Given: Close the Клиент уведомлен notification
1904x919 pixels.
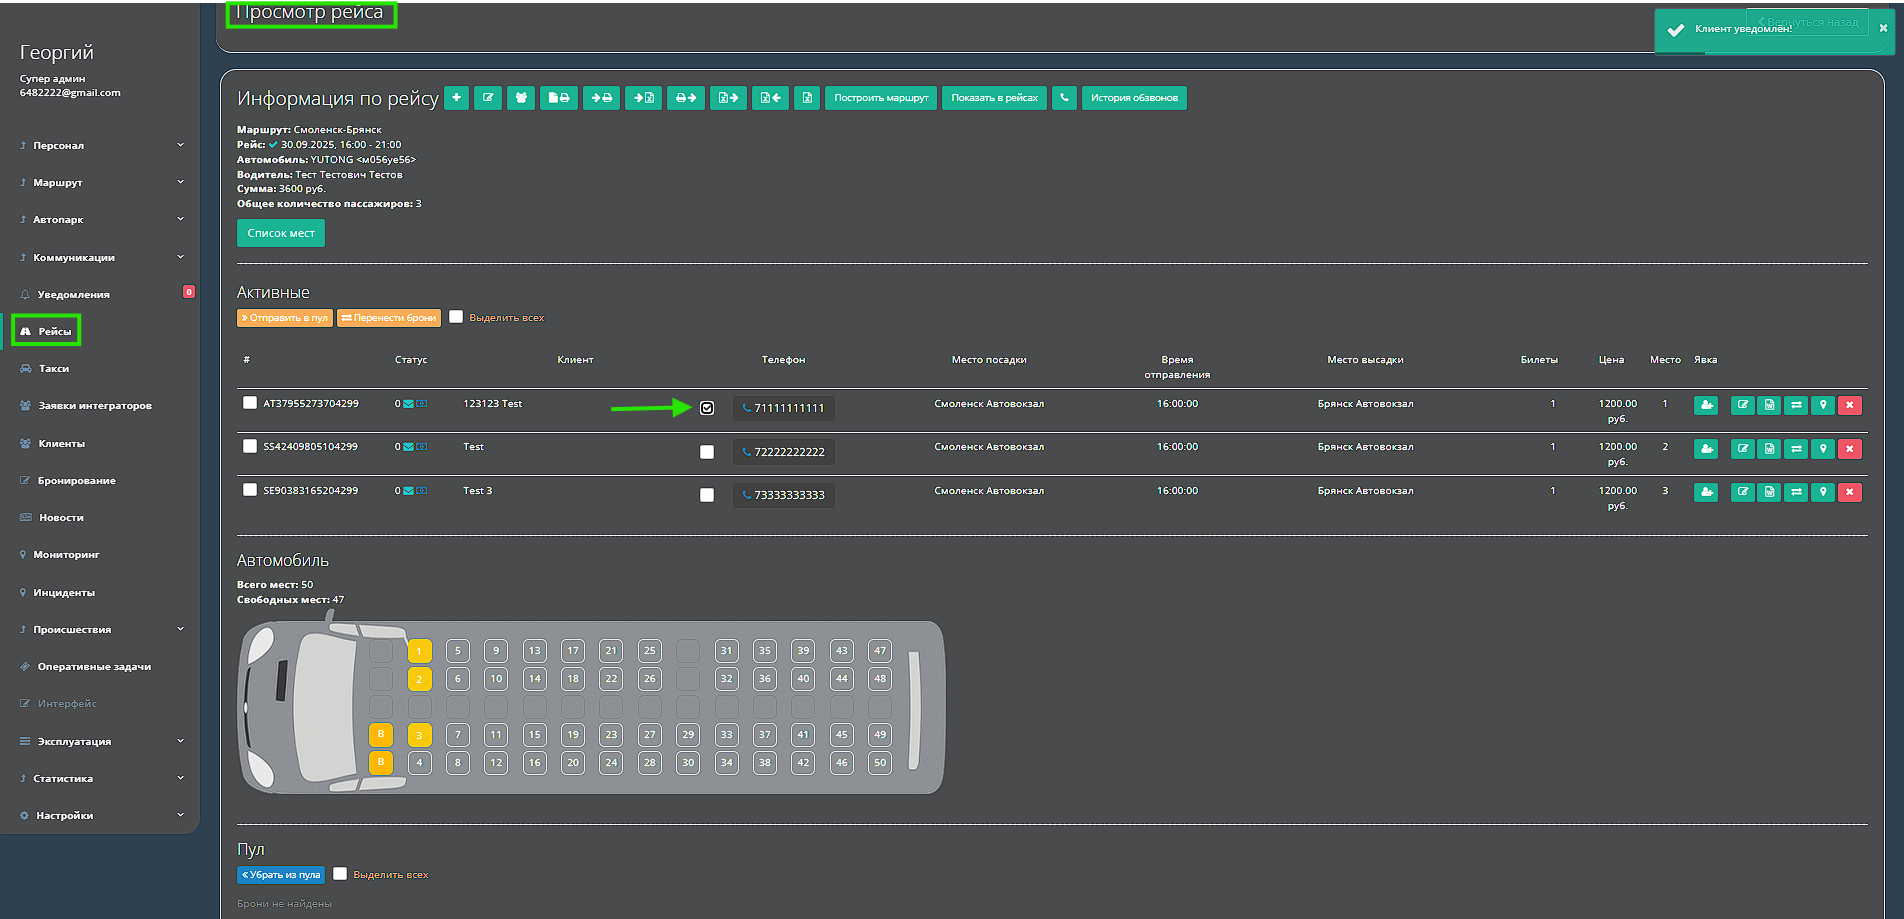Looking at the screenshot, I should [x=1883, y=28].
